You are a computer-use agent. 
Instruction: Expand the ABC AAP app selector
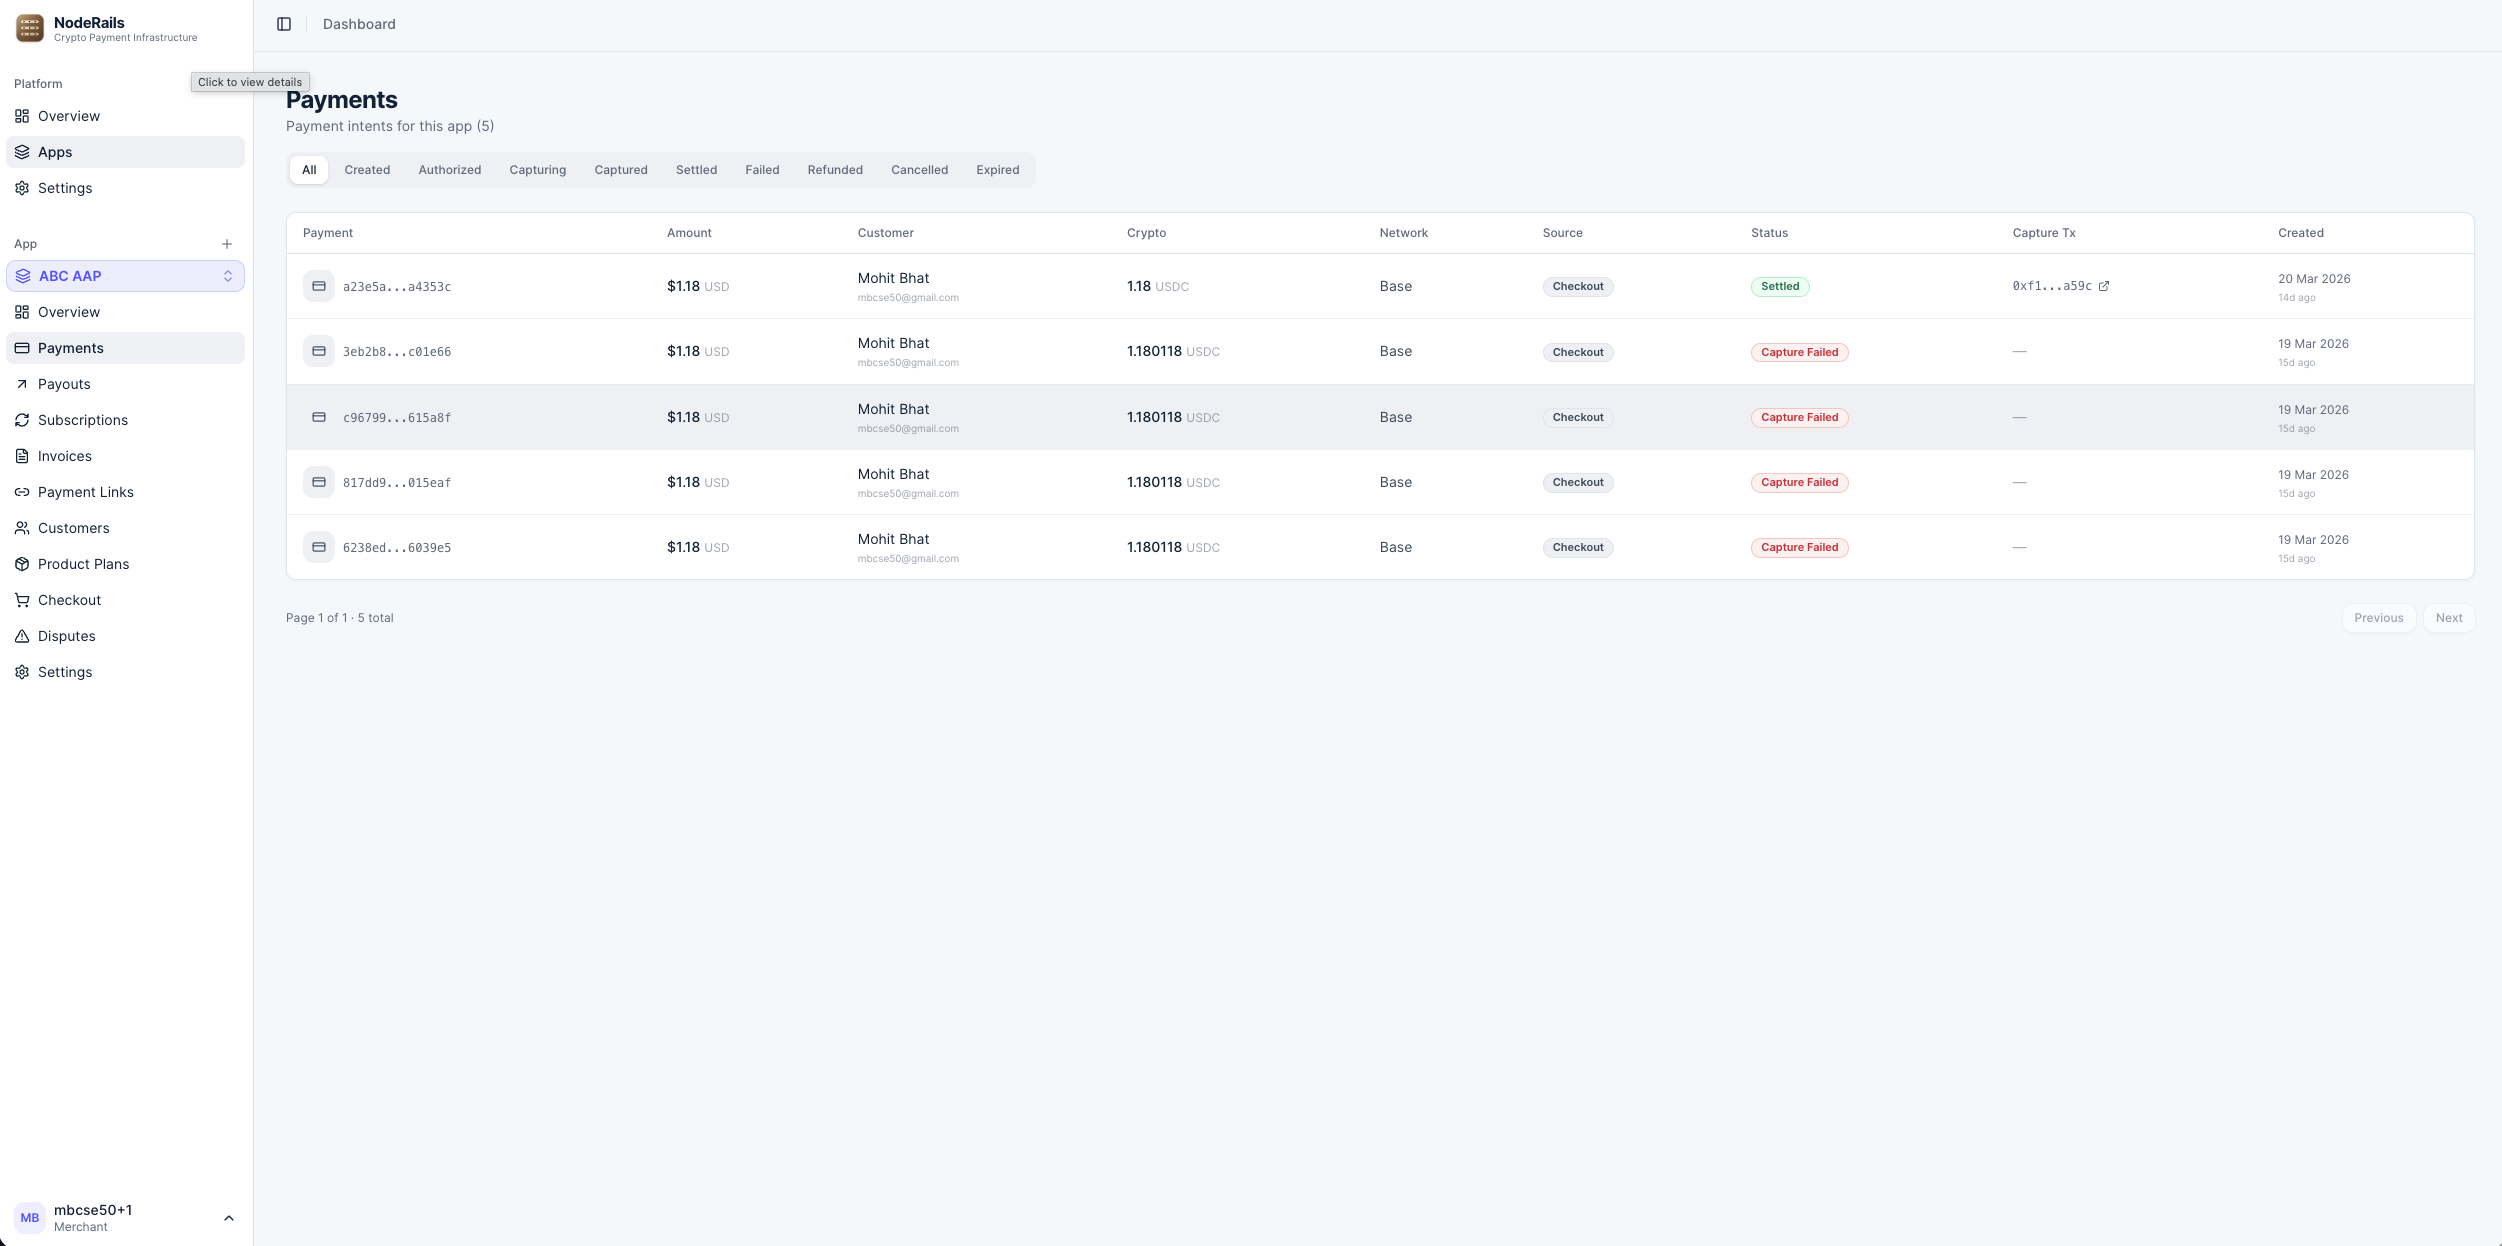point(126,276)
